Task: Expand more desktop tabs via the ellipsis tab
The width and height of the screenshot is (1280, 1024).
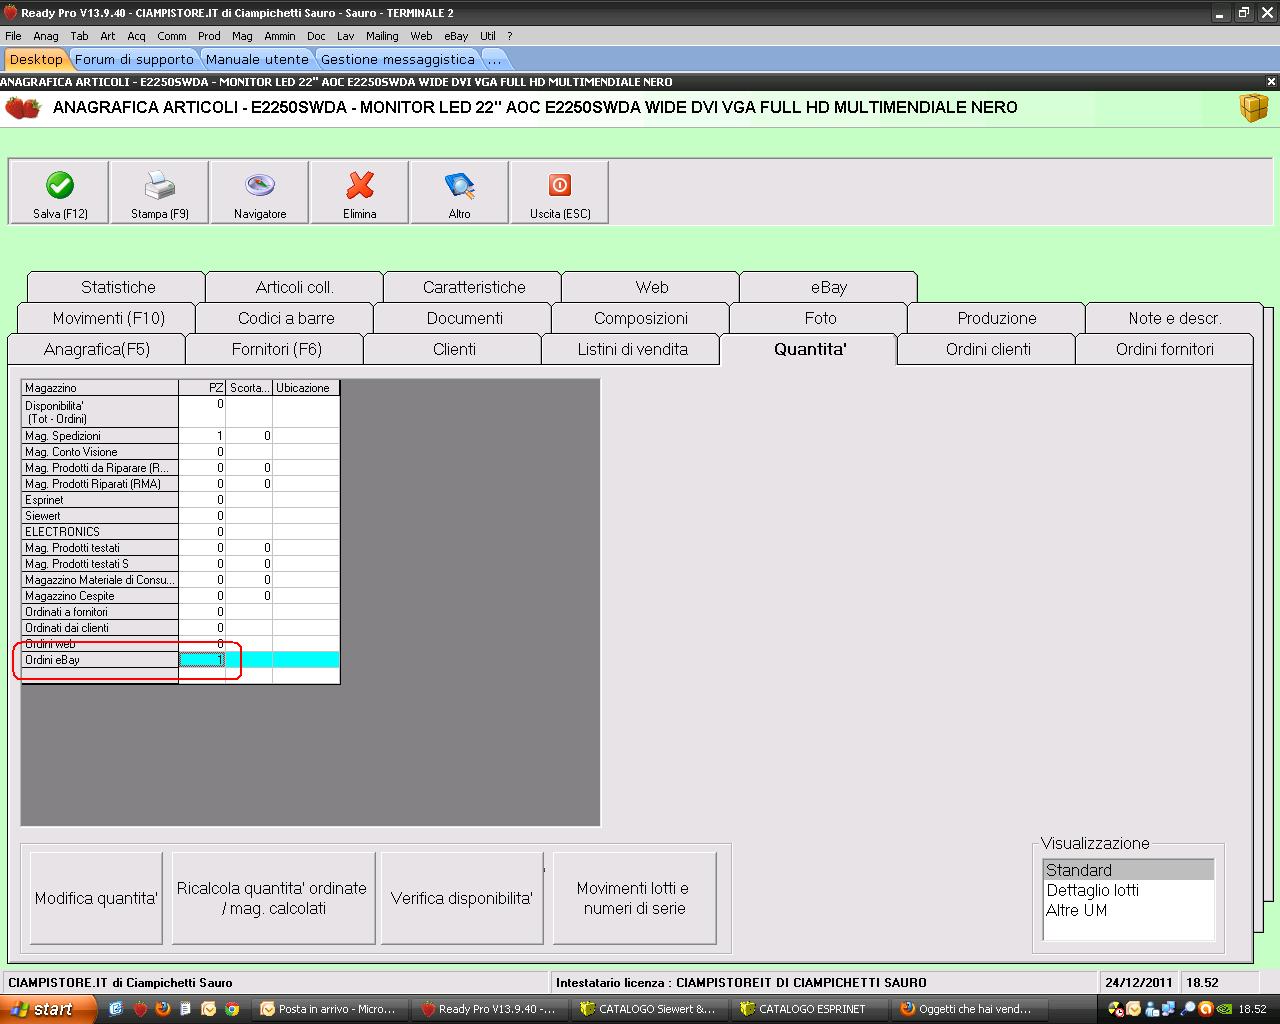Action: 494,60
